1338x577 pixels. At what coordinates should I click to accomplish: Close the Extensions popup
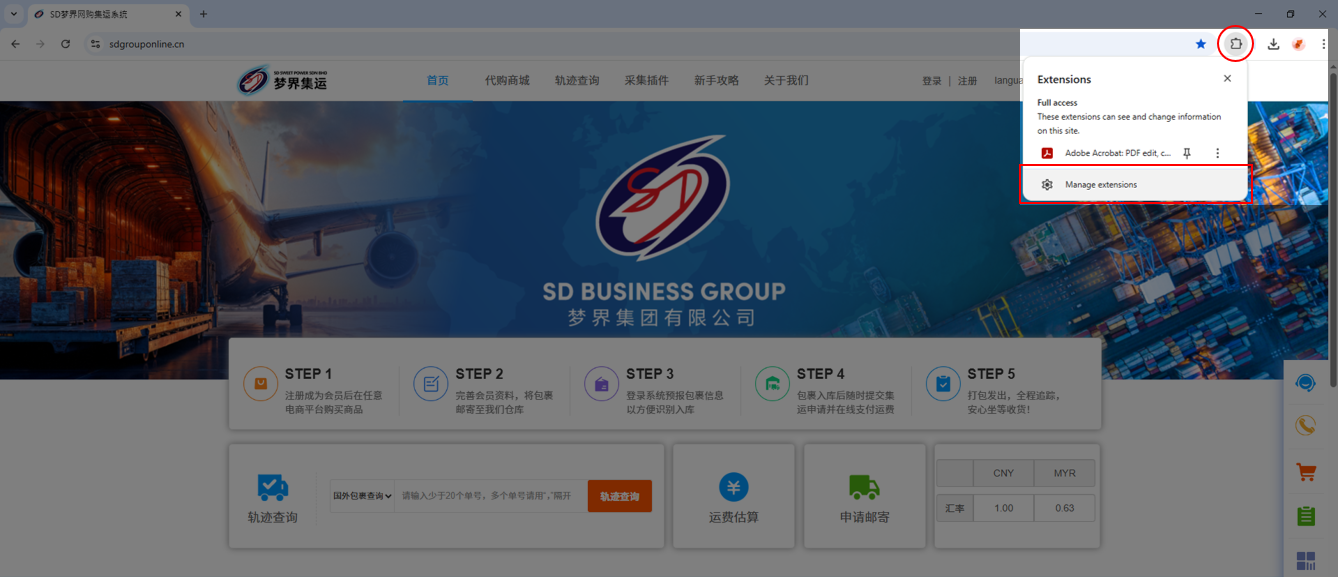[1227, 79]
